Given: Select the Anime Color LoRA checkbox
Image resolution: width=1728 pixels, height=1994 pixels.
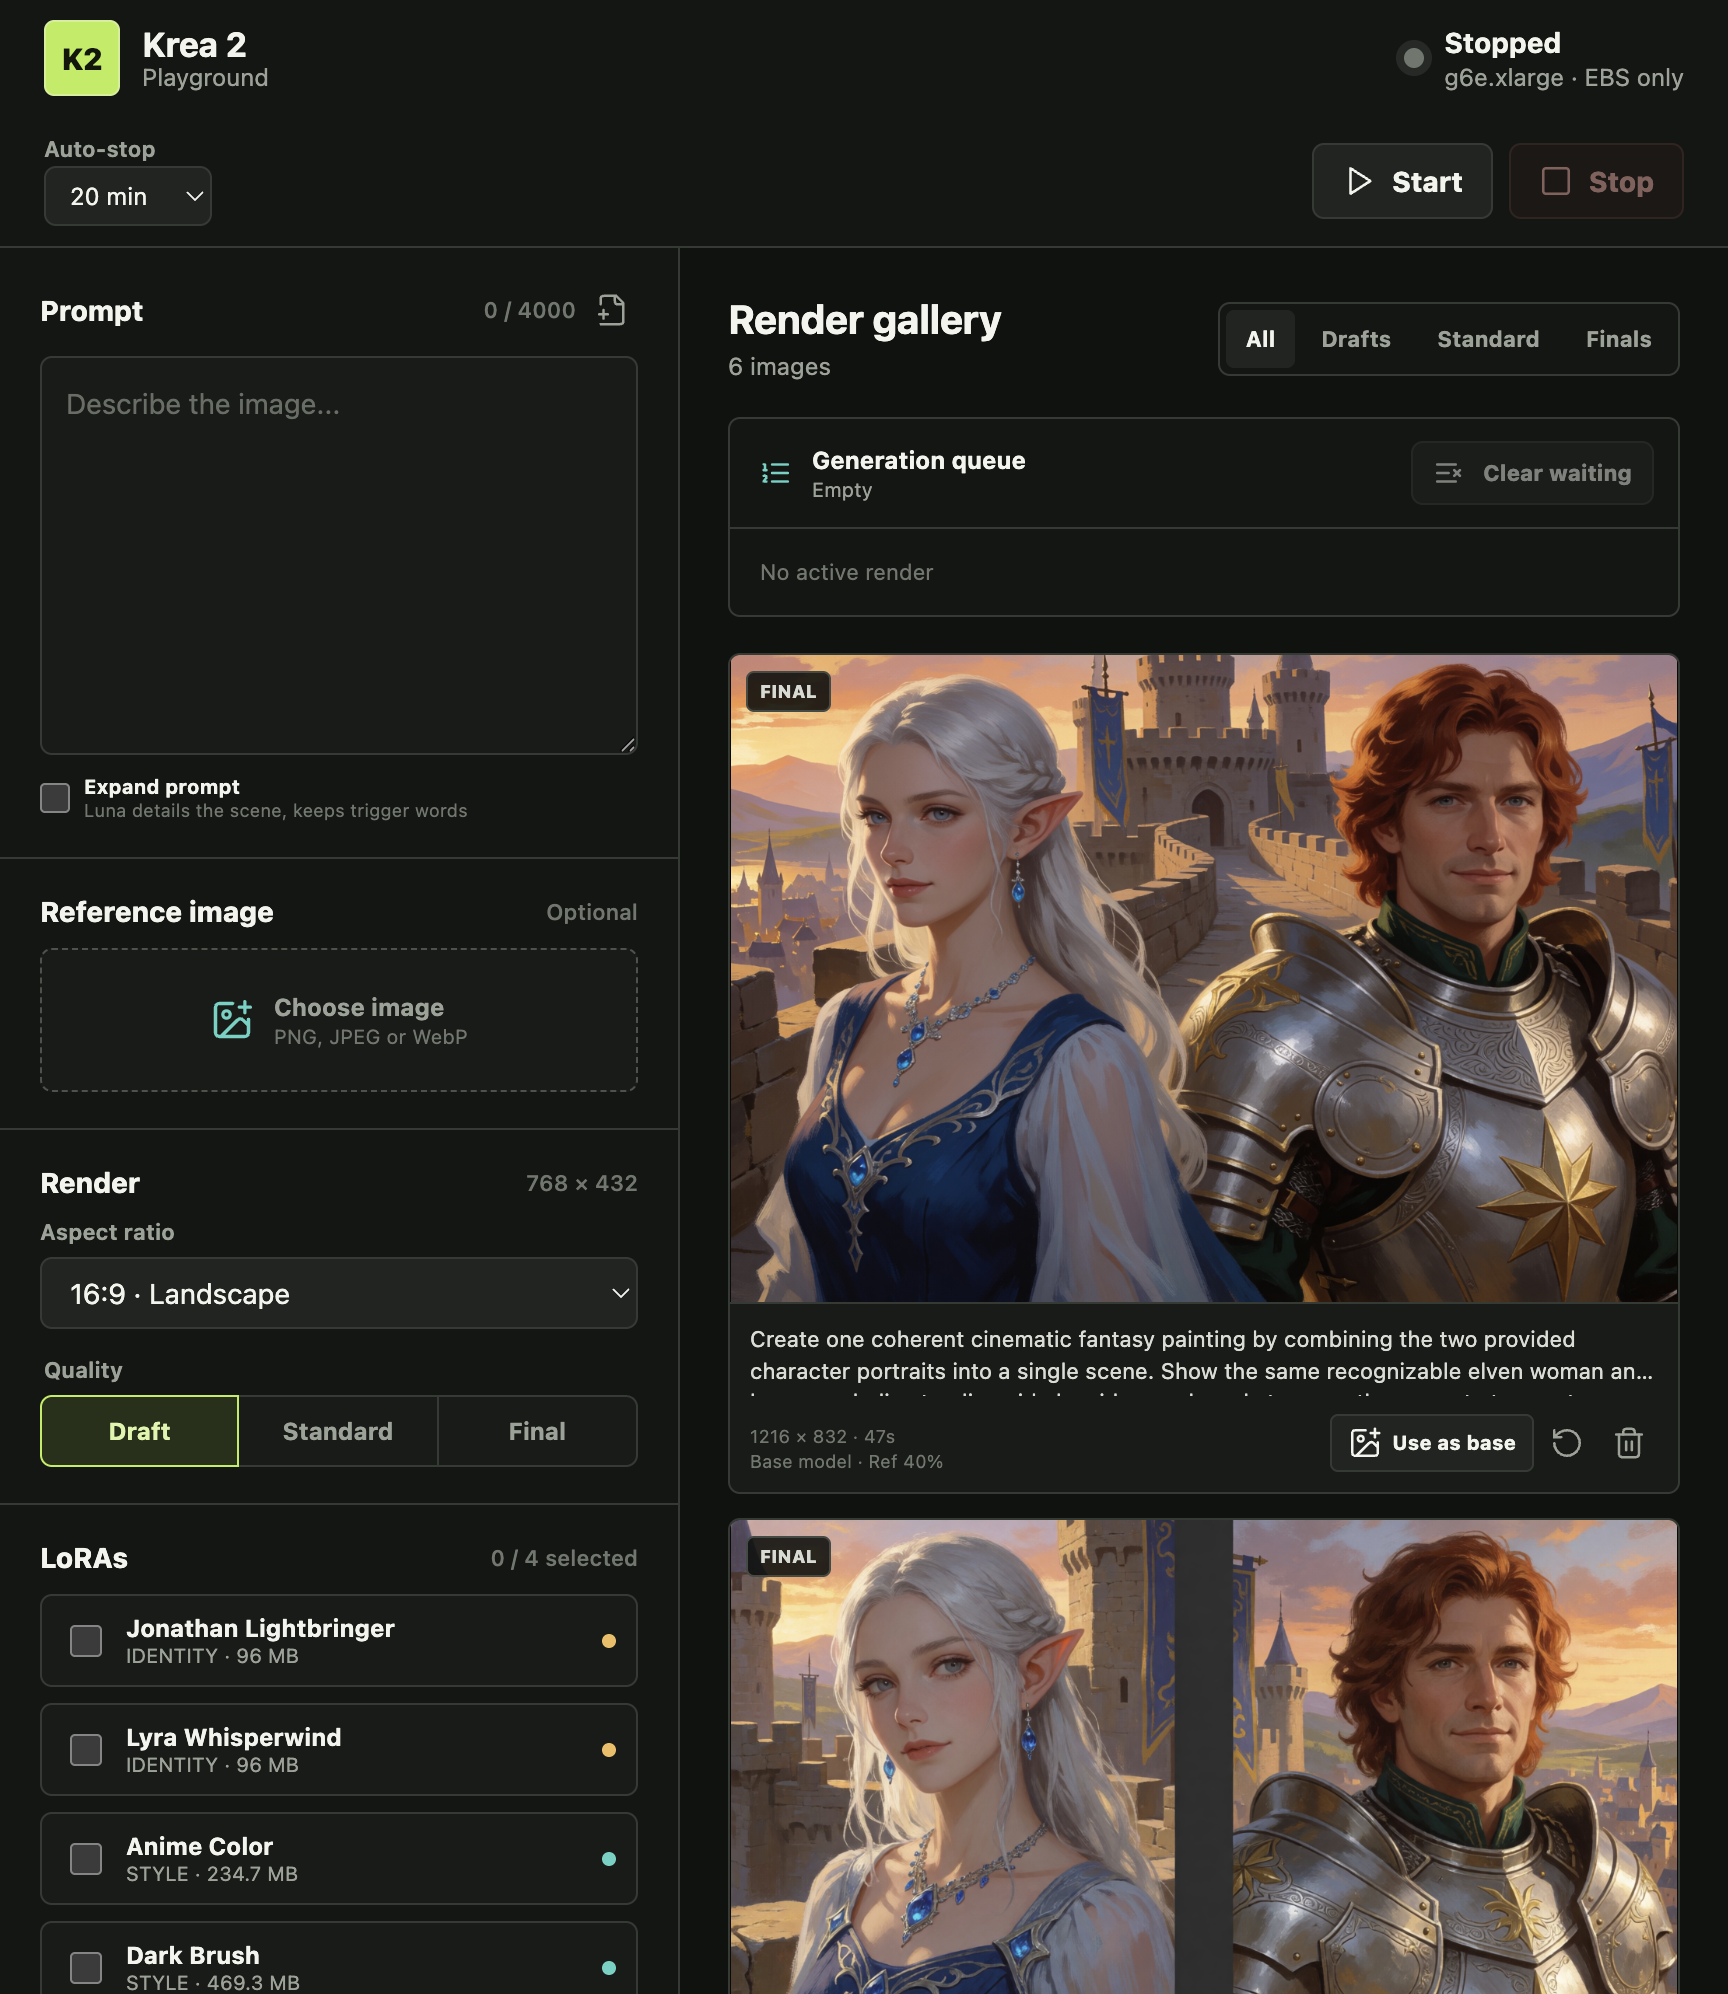Looking at the screenshot, I should point(86,1859).
